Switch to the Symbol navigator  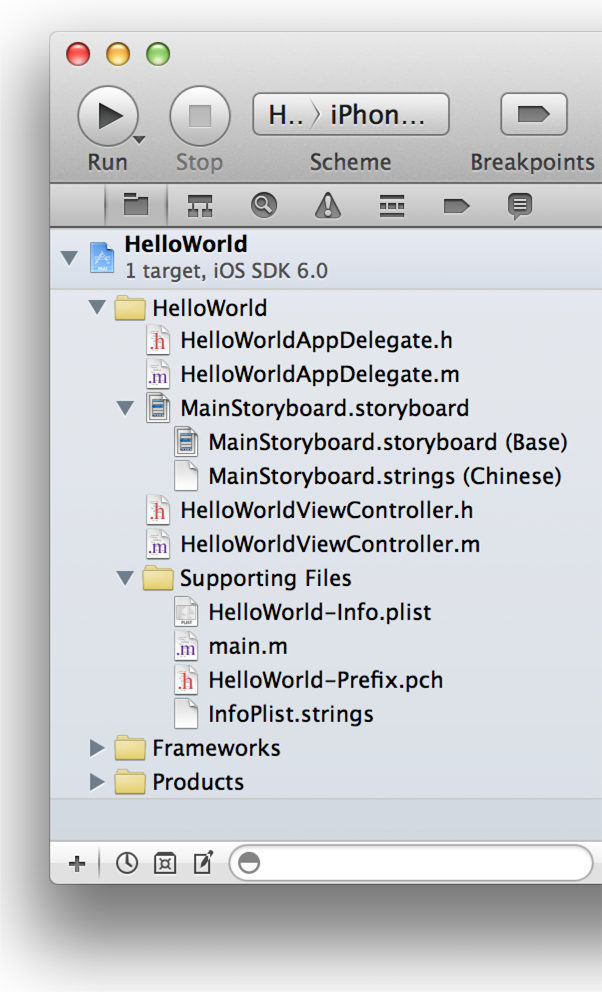(x=200, y=205)
